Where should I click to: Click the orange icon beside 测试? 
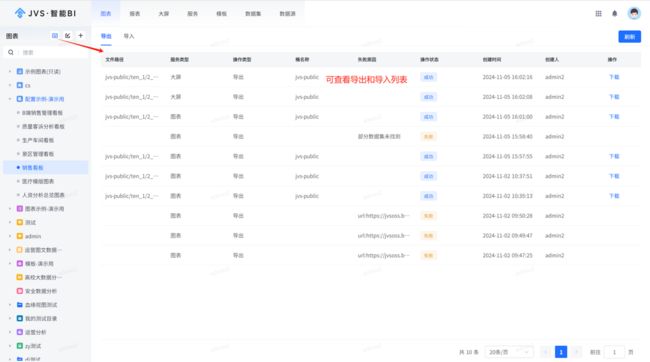[x=19, y=222]
